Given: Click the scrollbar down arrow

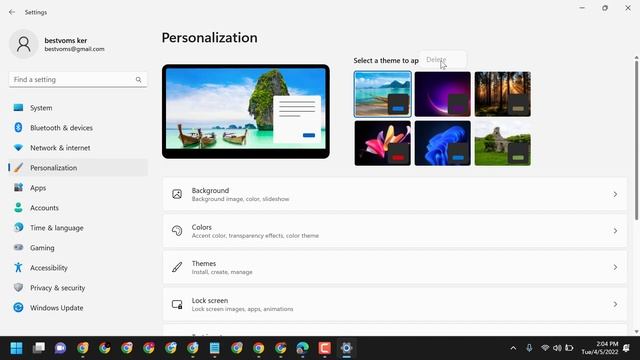Looking at the screenshot, I should [636, 331].
